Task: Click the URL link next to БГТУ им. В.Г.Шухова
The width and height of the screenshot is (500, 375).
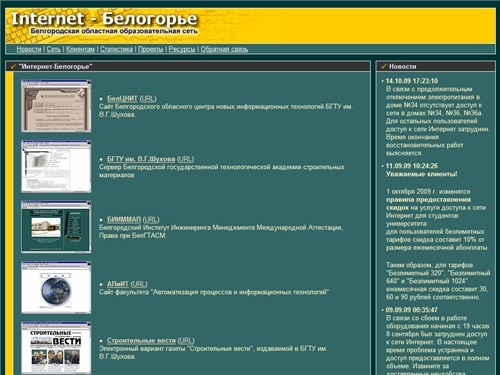Action: pos(186,159)
